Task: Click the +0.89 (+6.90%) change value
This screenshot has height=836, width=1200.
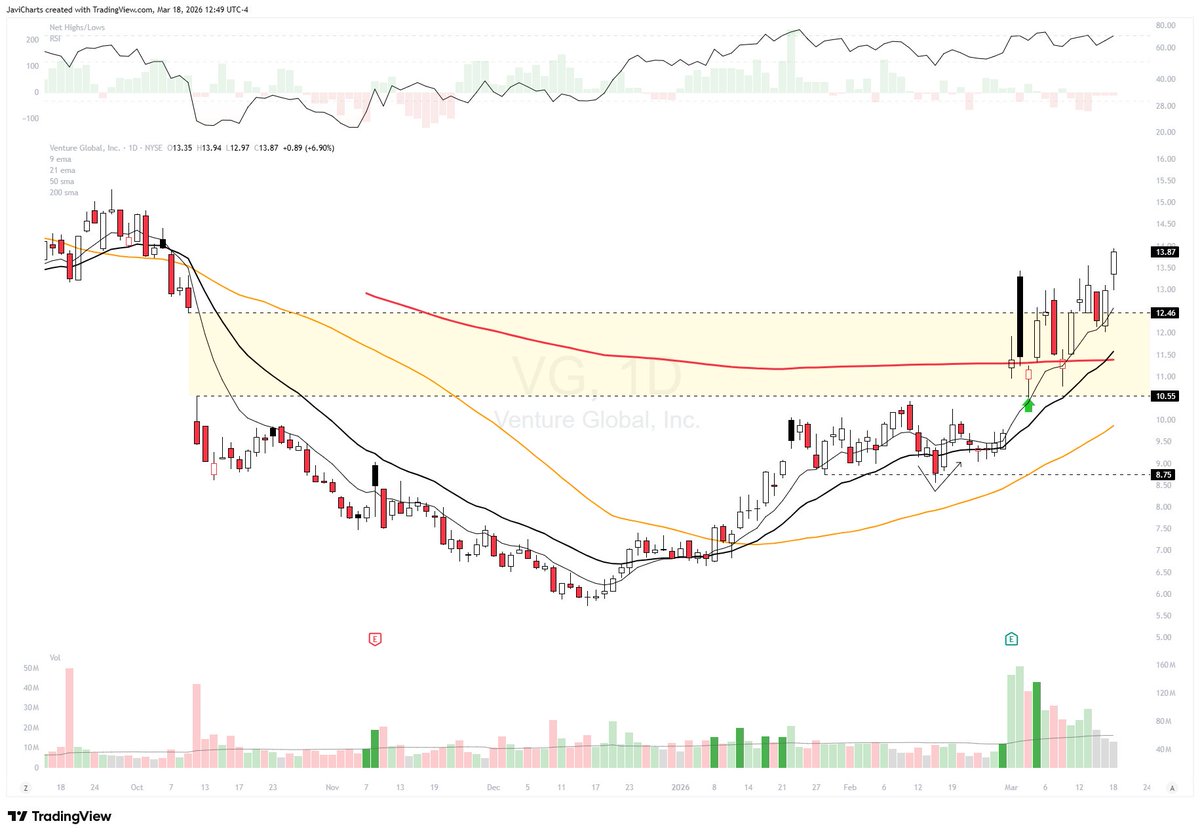Action: (x=307, y=148)
